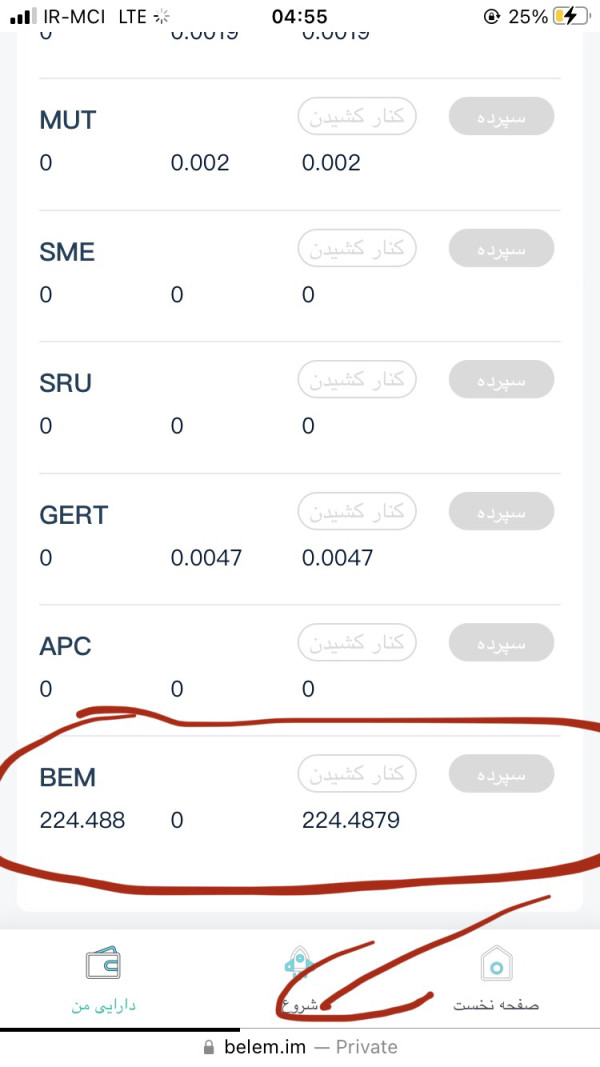The height and width of the screenshot is (1067, 600).
Task: Tap the rotation lock status icon
Action: [x=491, y=16]
